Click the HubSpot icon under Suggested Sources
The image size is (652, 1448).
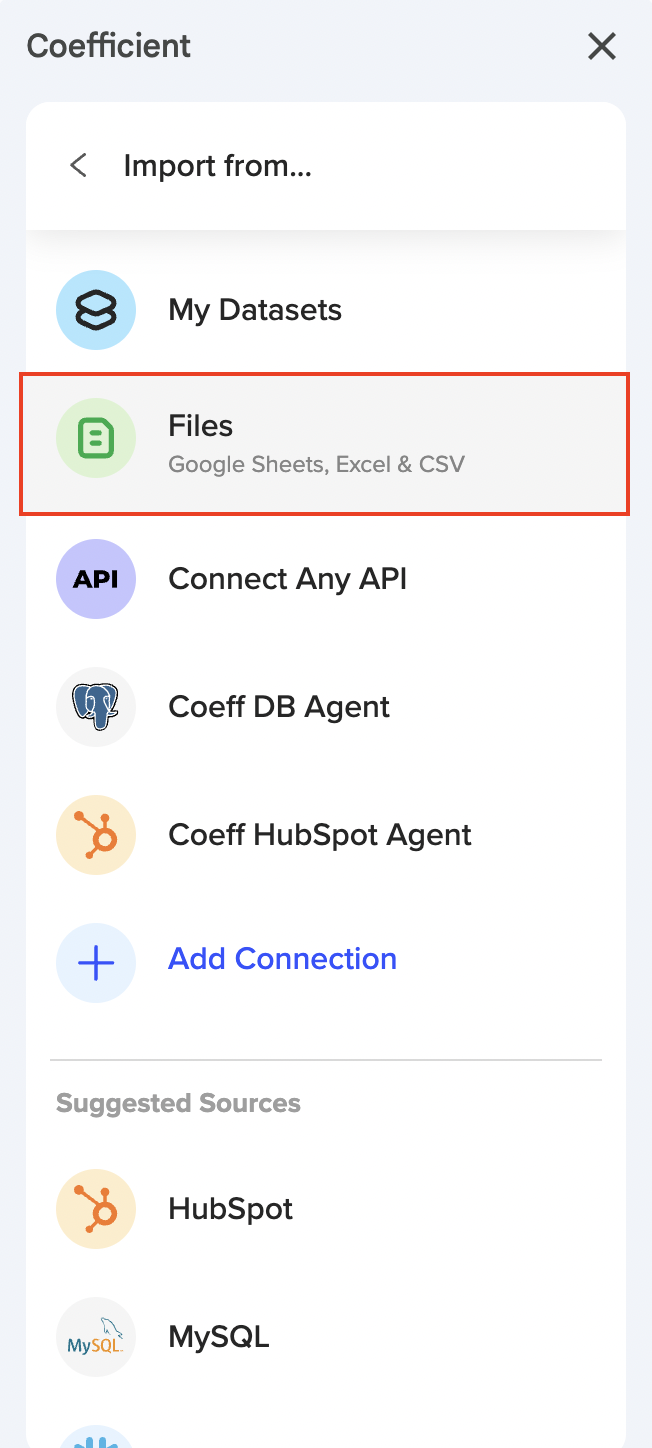[x=96, y=1209]
